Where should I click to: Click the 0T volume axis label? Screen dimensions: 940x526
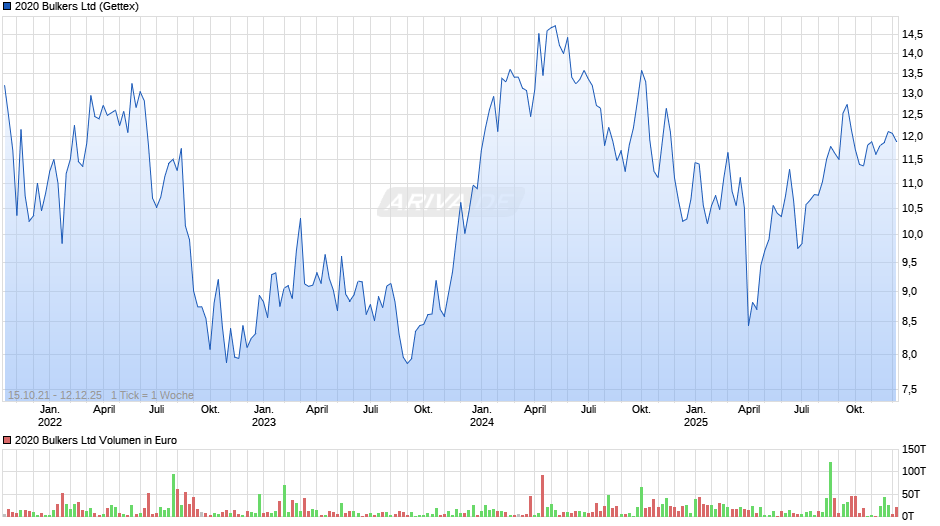pyautogui.click(x=908, y=516)
